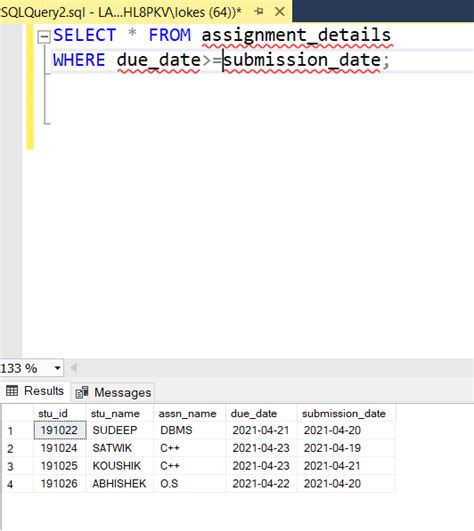Select the DBMS assignment cell
Image resolution: width=474 pixels, height=531 pixels.
190,430
